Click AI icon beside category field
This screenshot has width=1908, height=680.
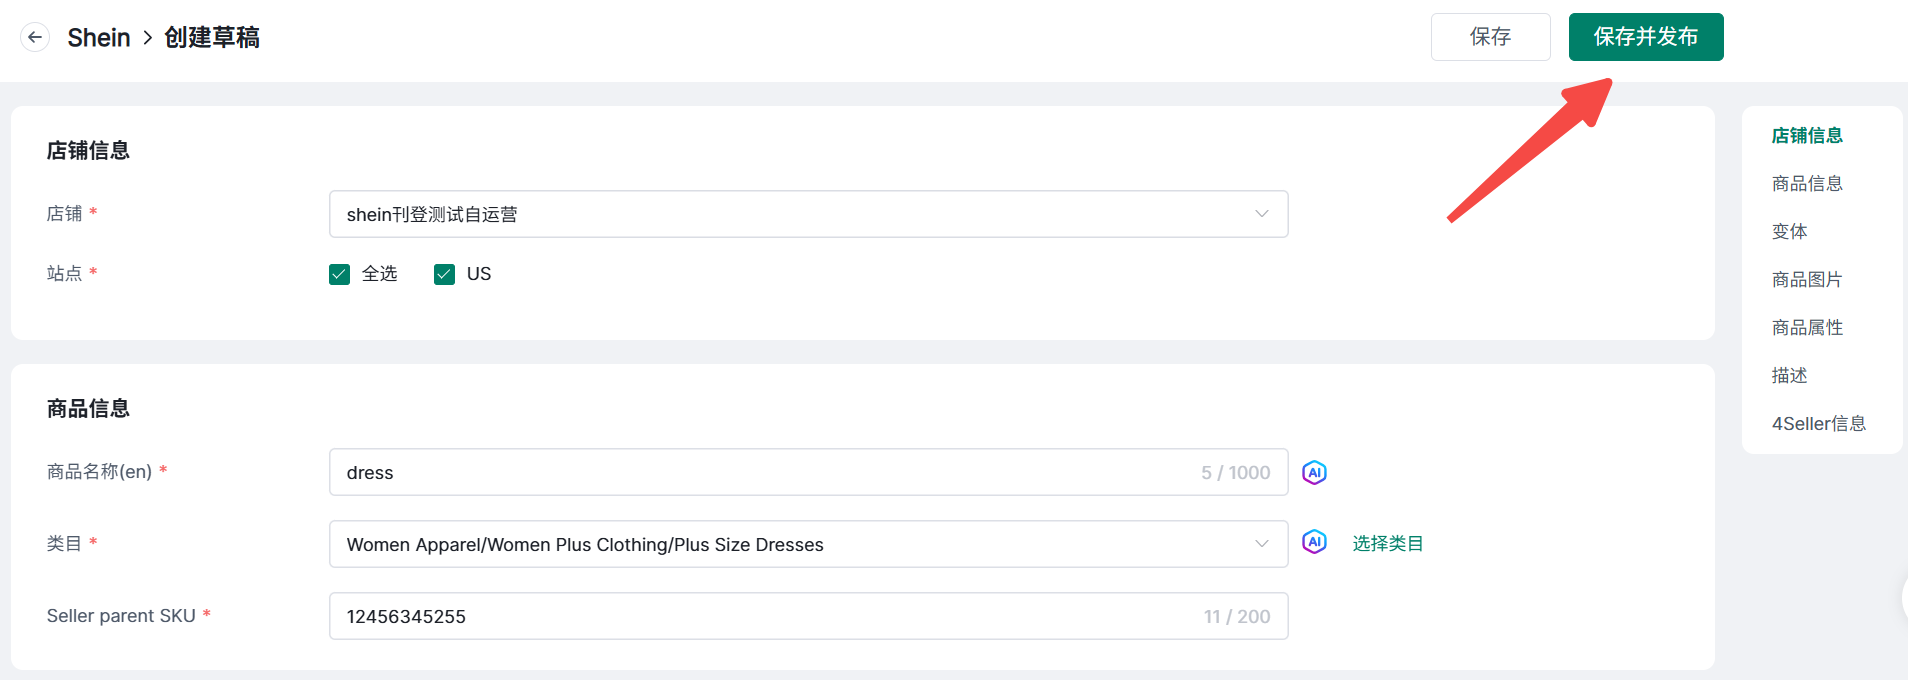pyautogui.click(x=1314, y=542)
